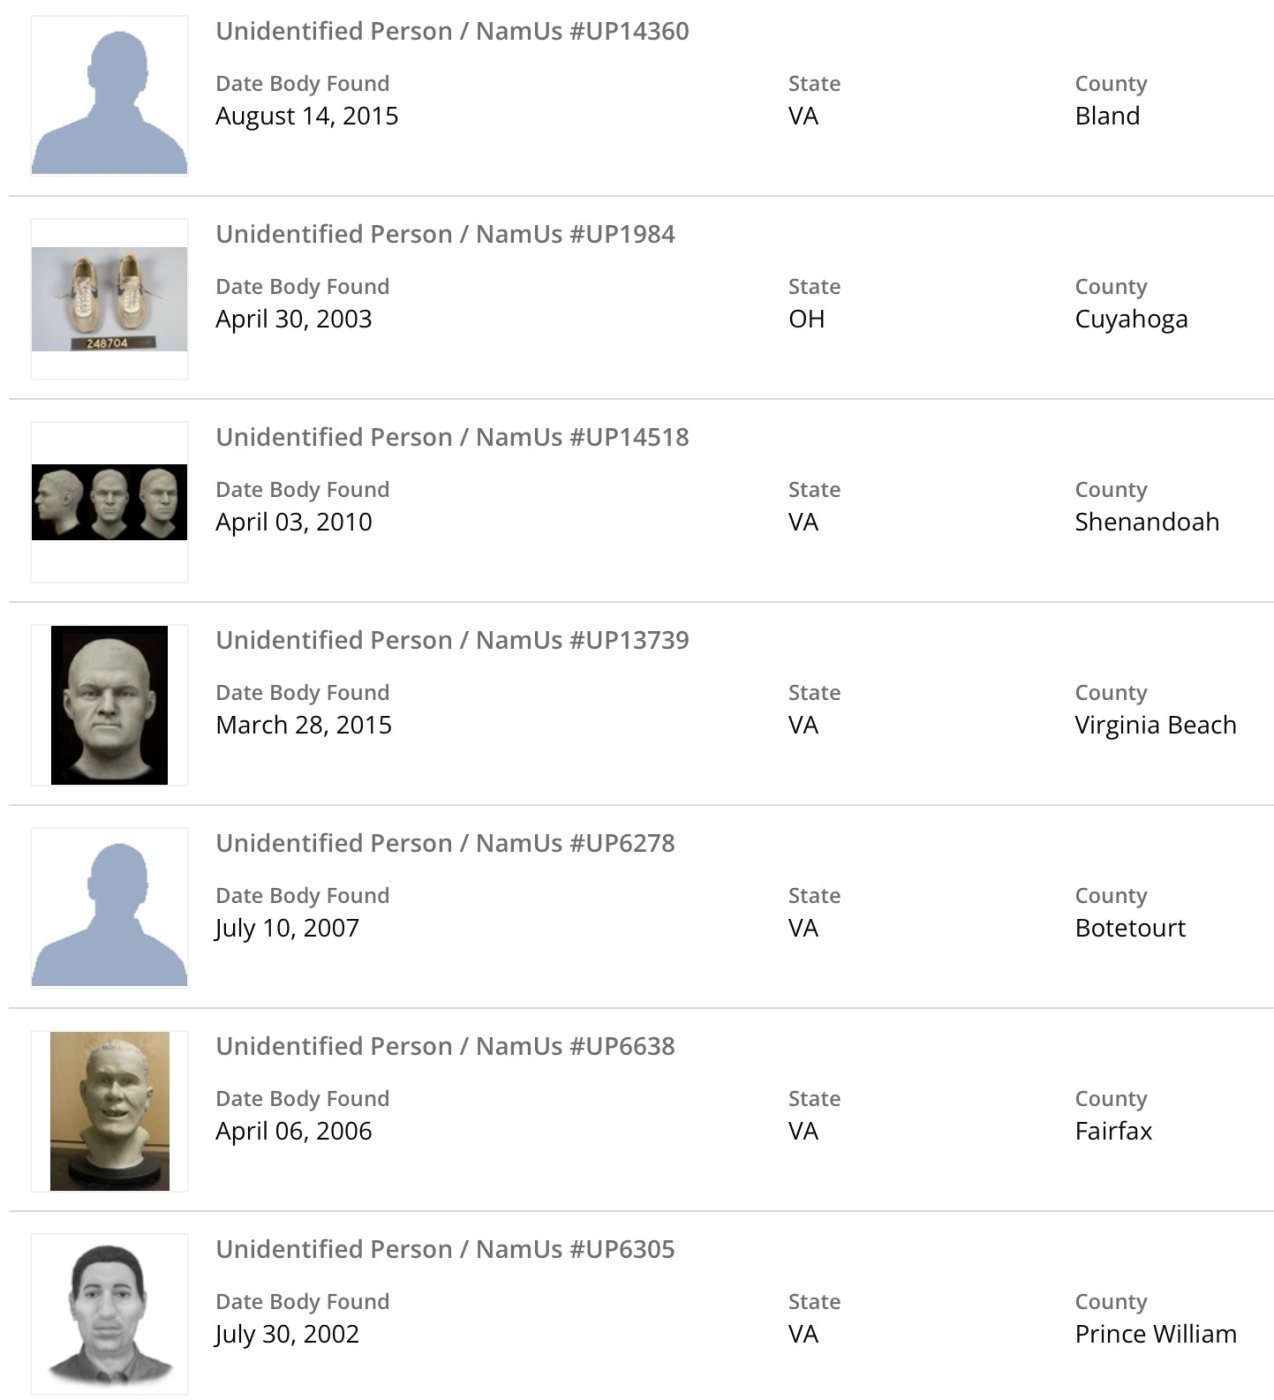1274x1400 pixels.
Task: Click the OH state value
Action: coord(806,319)
